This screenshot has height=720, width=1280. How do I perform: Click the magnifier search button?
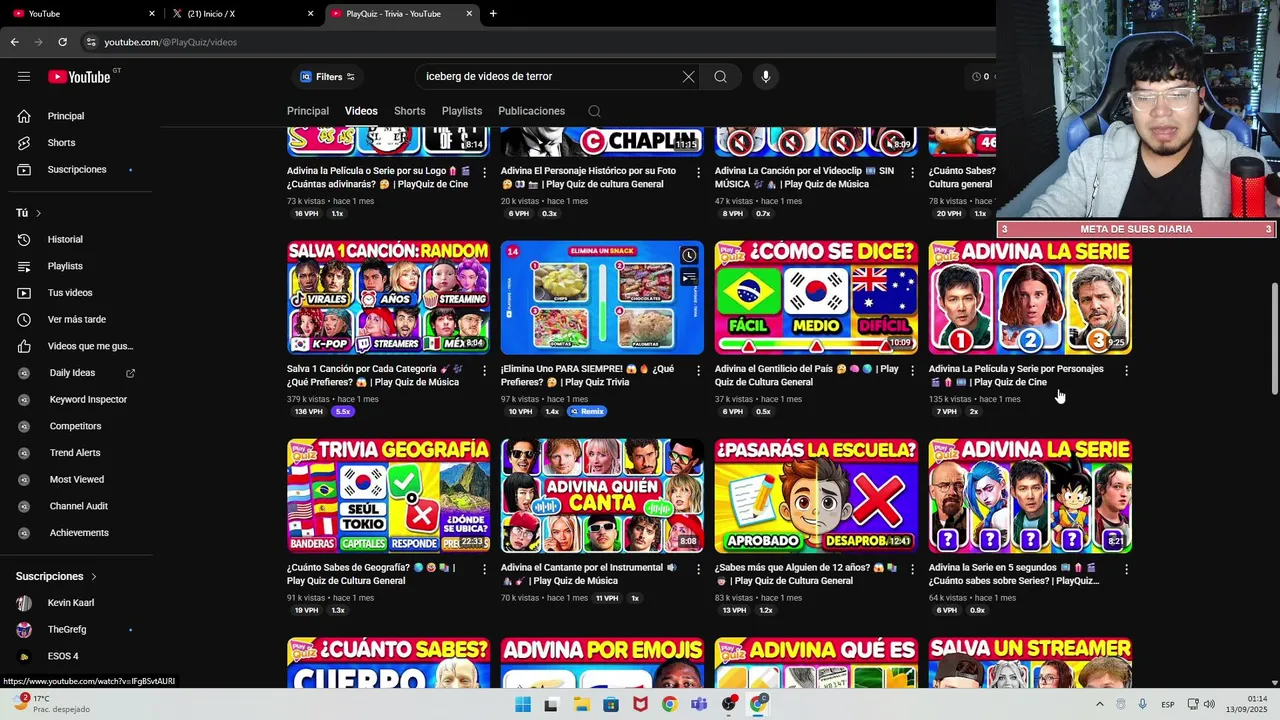(x=720, y=77)
